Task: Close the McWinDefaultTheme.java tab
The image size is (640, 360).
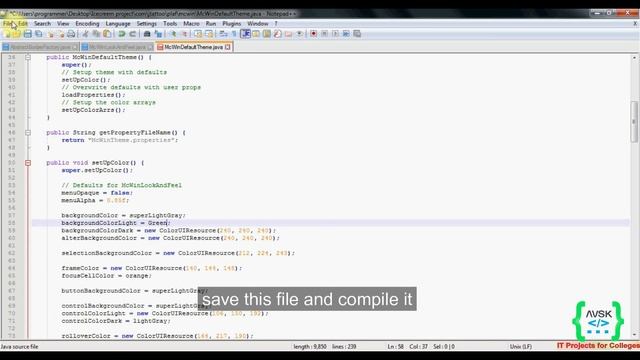Action: click(x=228, y=47)
